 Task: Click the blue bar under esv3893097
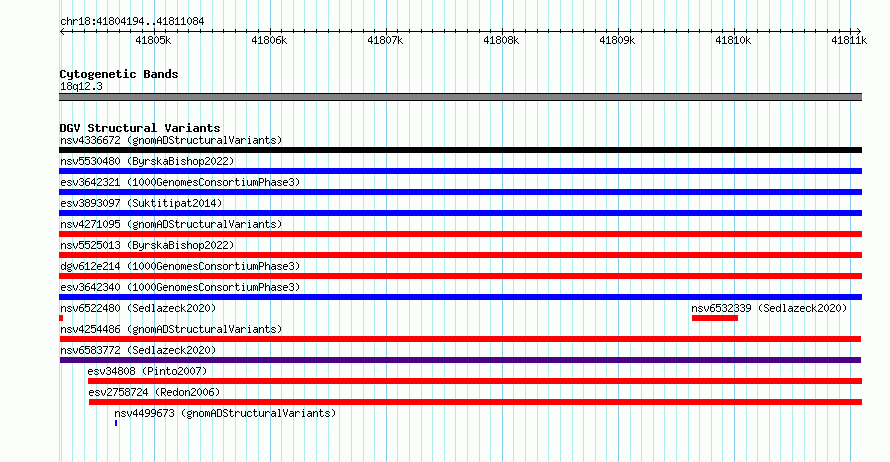click(460, 213)
